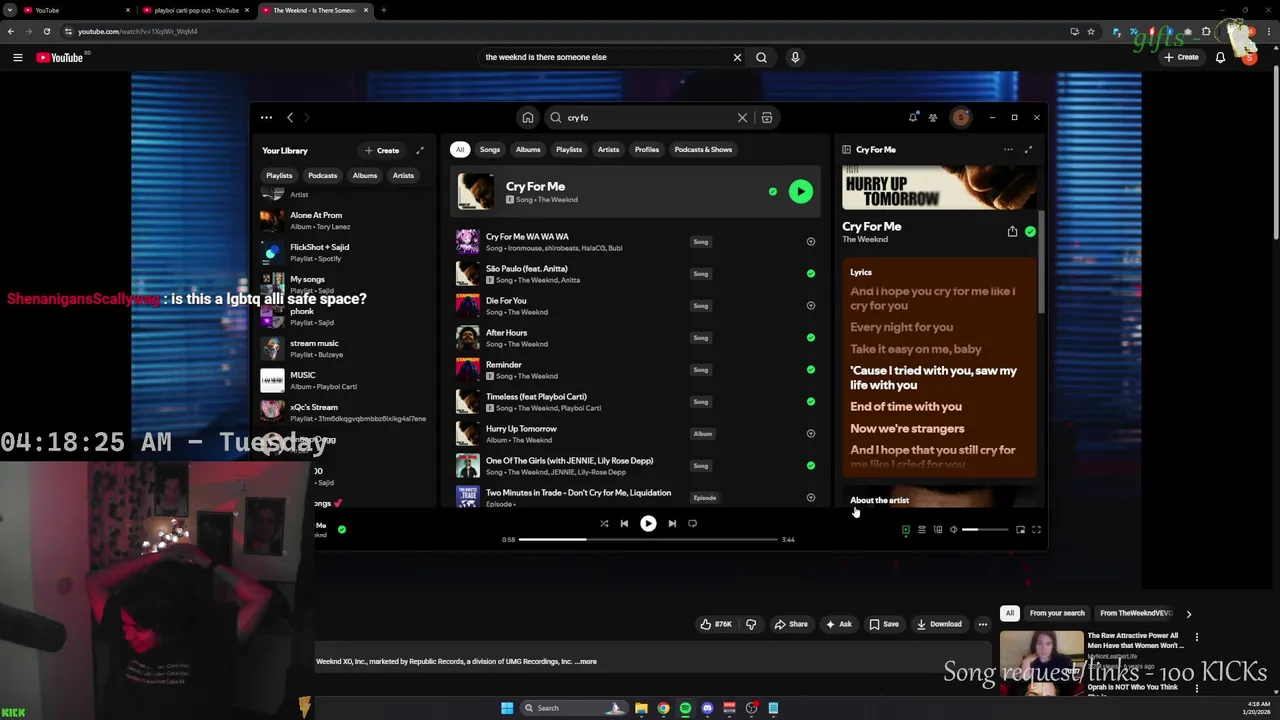Image resolution: width=1280 pixels, height=720 pixels.
Task: Mute Spotify volume speaker icon
Action: 953,530
